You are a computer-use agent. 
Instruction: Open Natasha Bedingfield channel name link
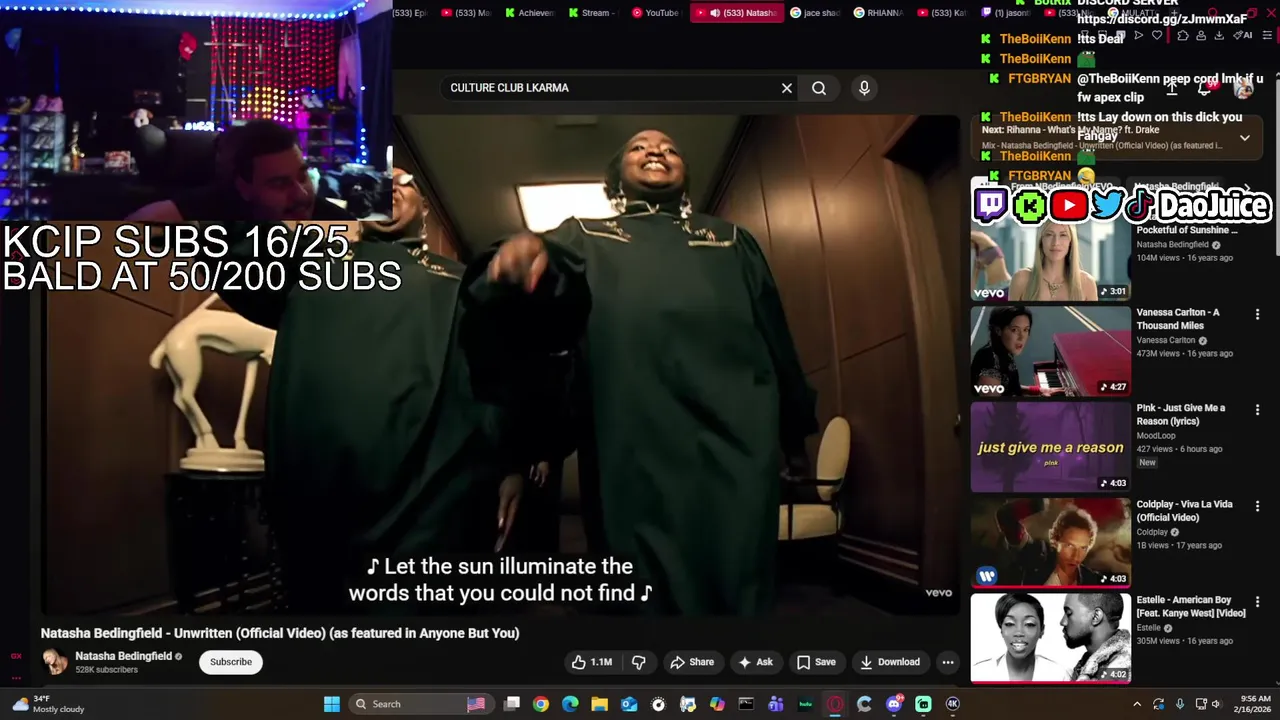click(x=124, y=656)
